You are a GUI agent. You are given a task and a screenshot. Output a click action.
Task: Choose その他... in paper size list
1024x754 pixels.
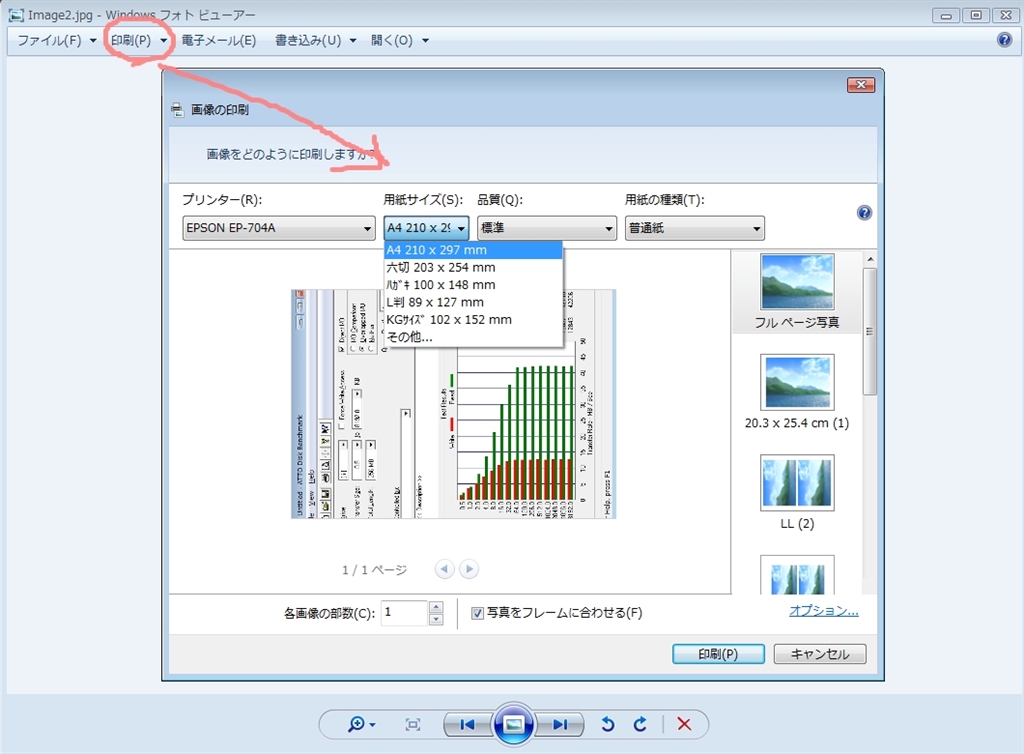pos(473,338)
